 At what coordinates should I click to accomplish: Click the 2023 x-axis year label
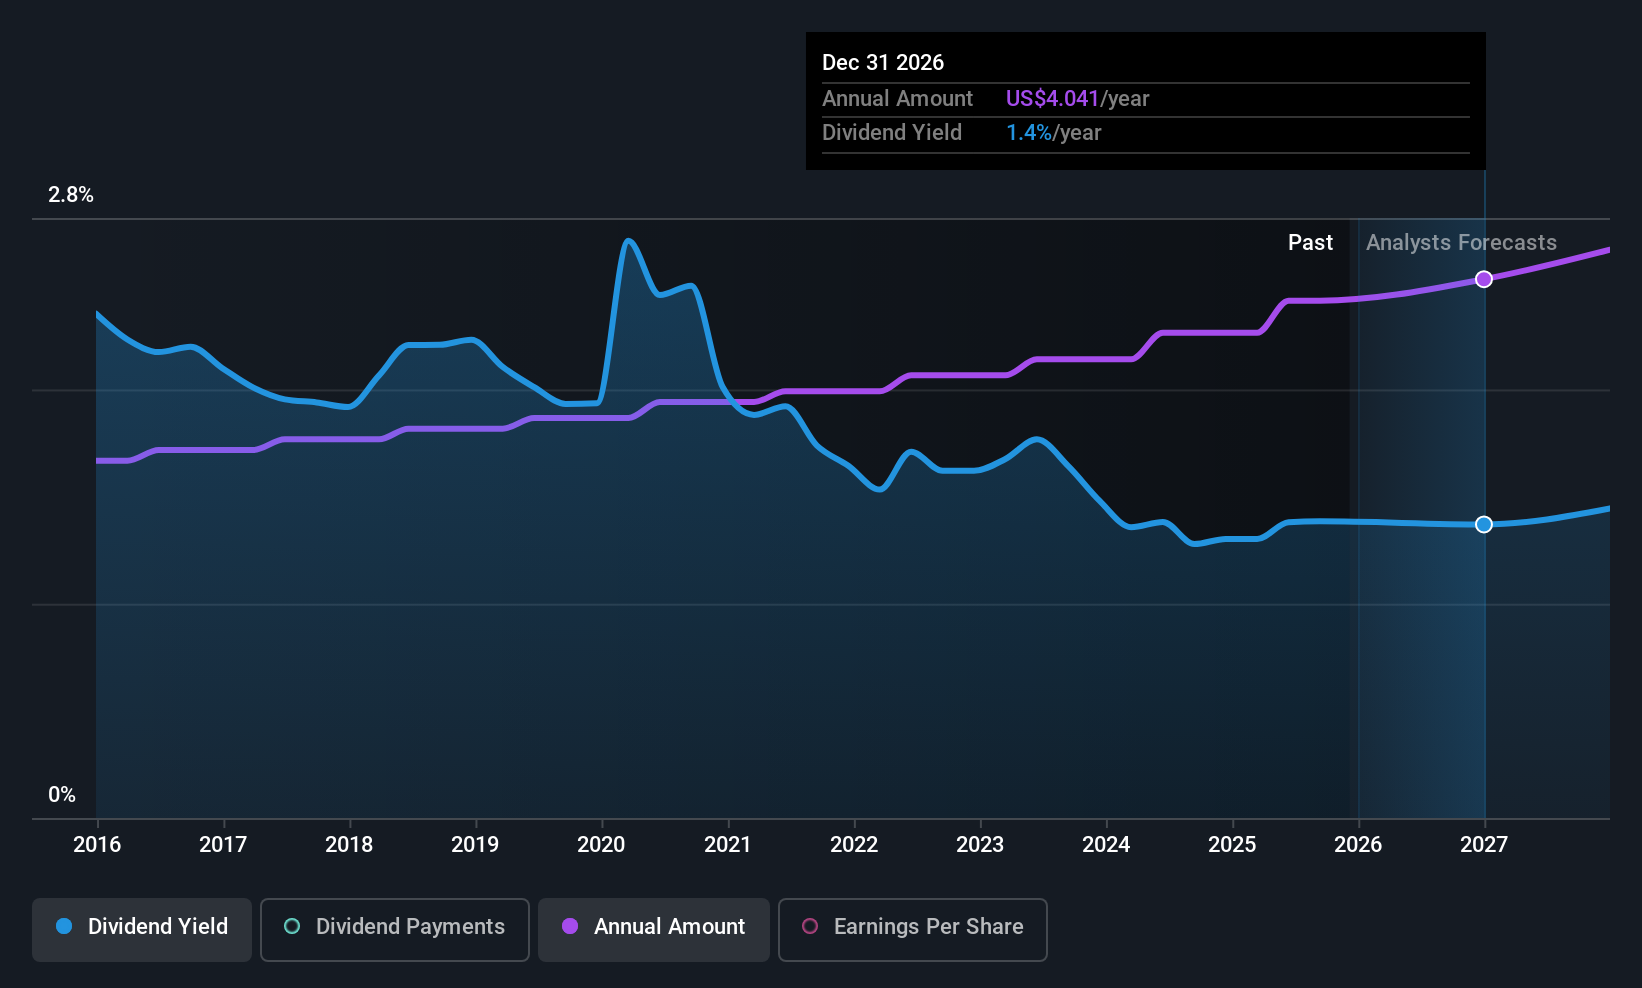point(980,845)
